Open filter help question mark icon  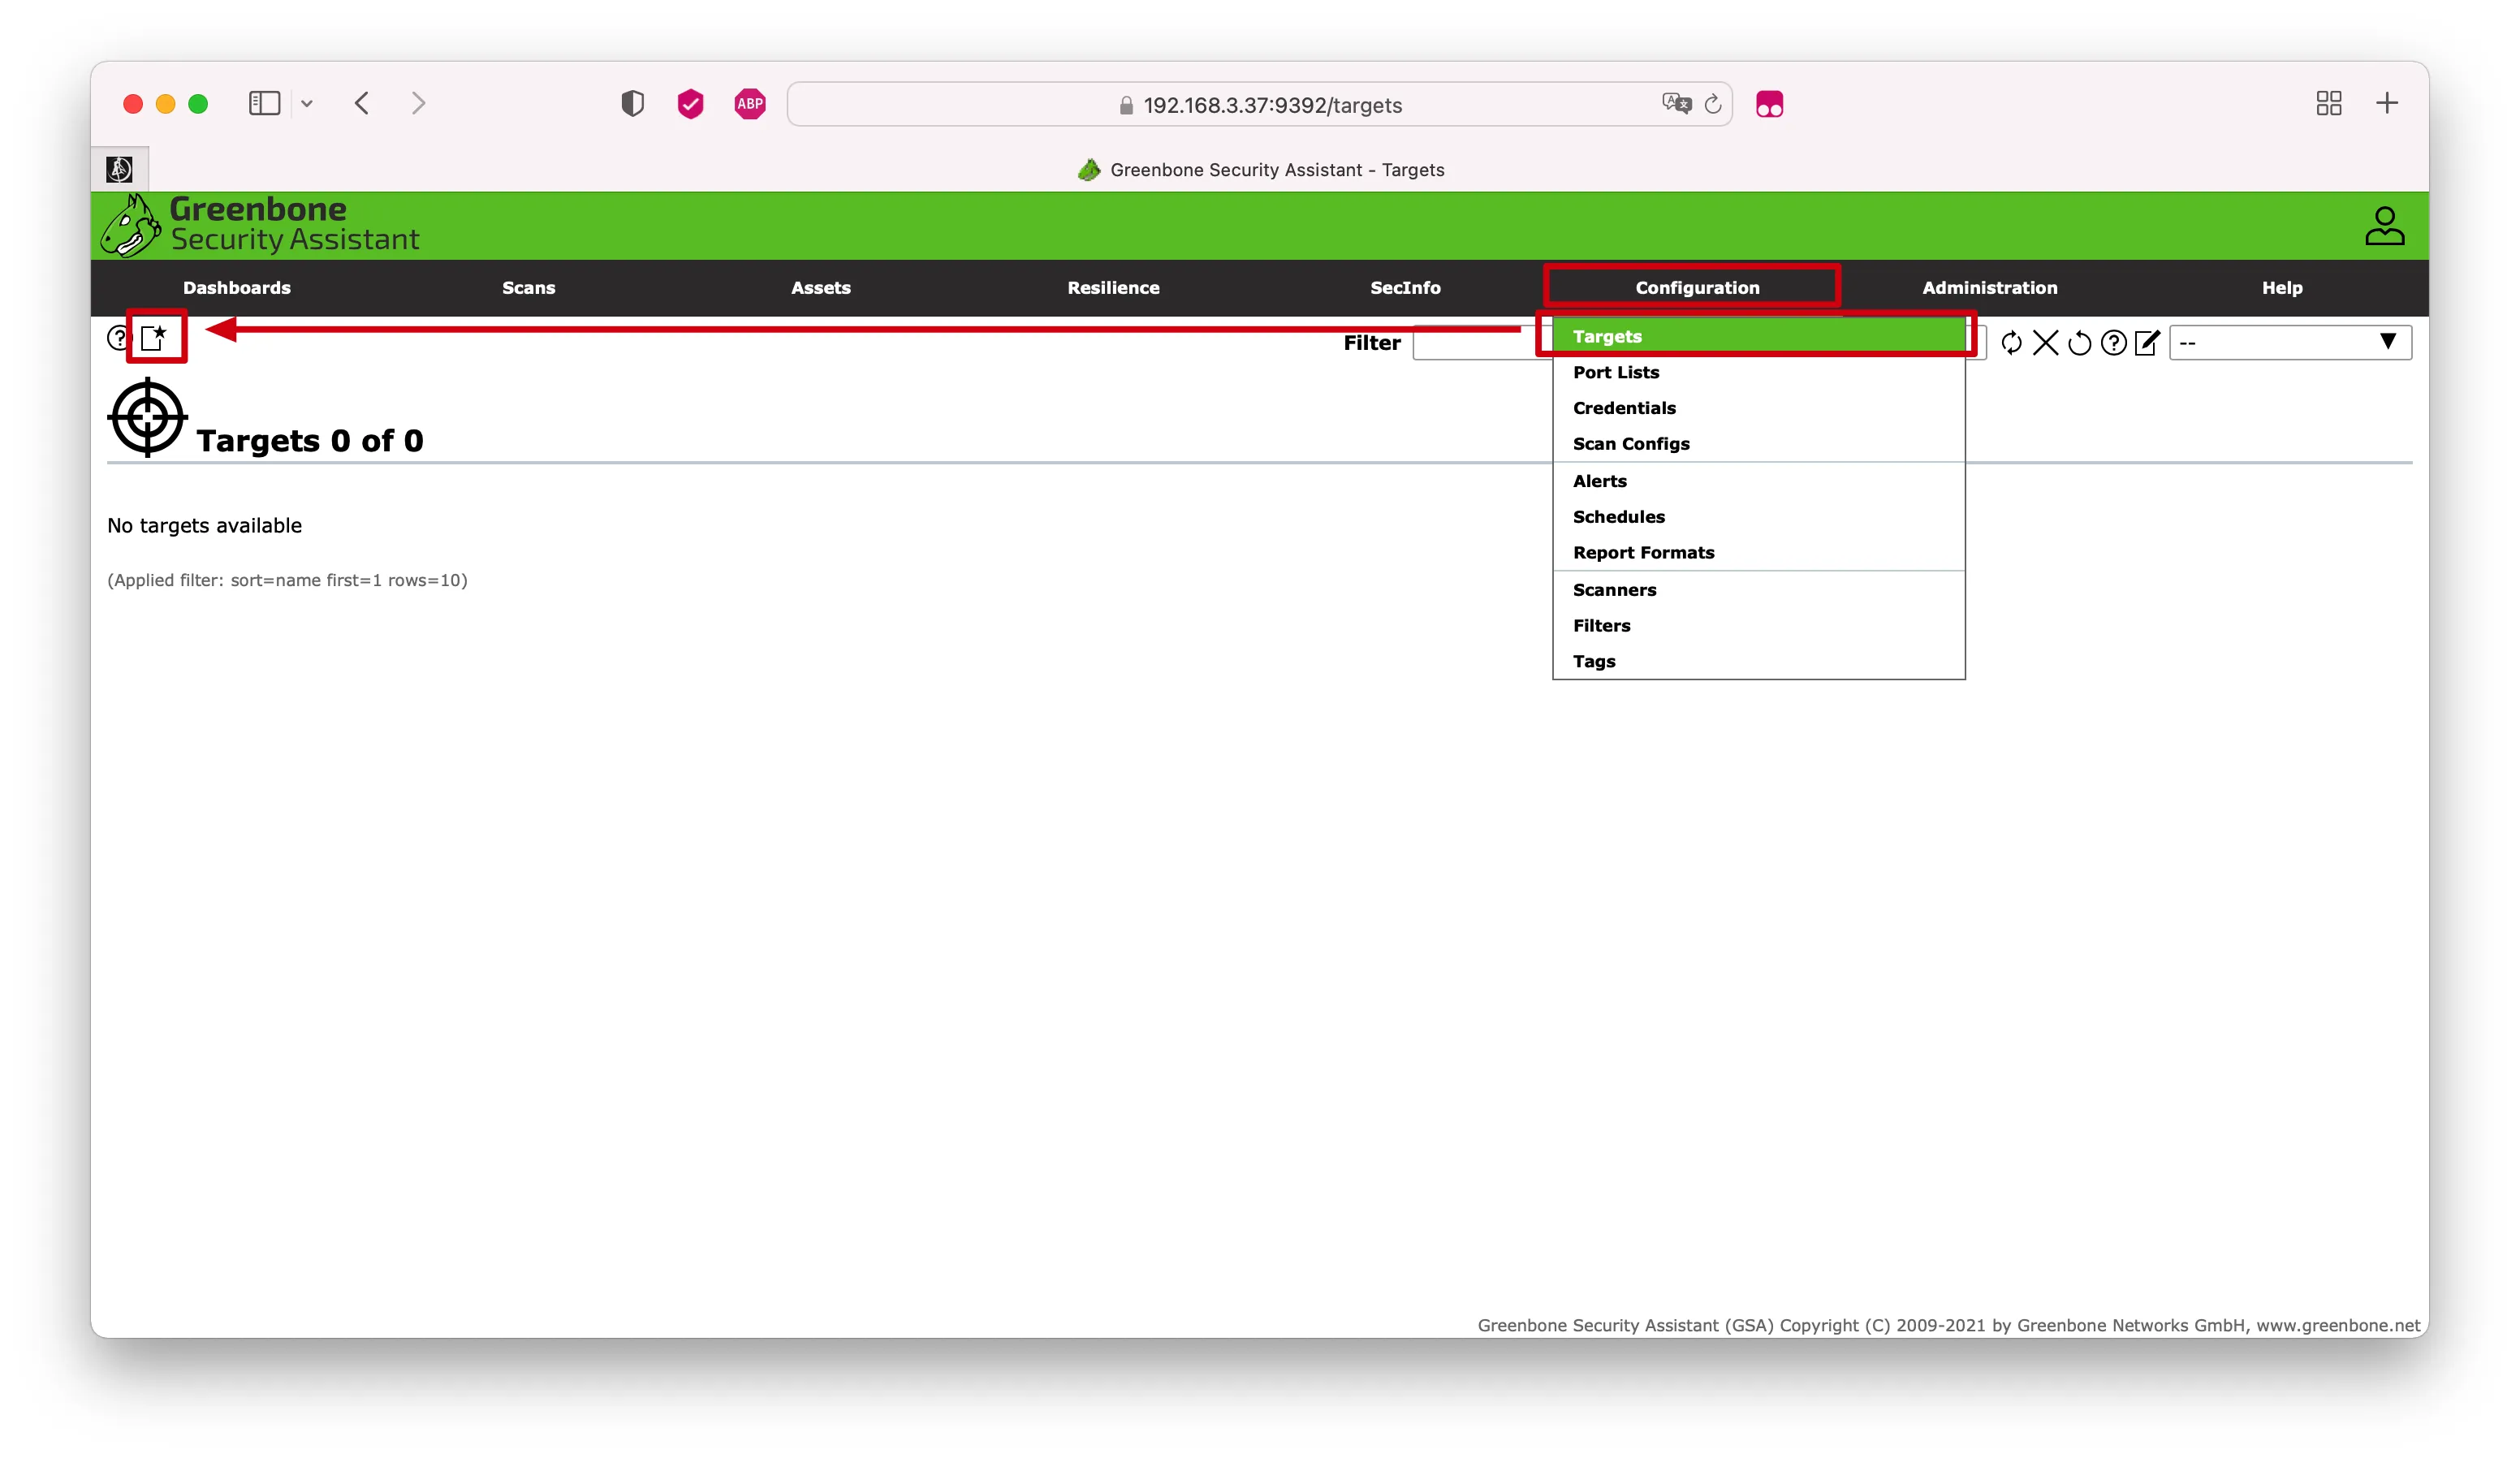2113,343
